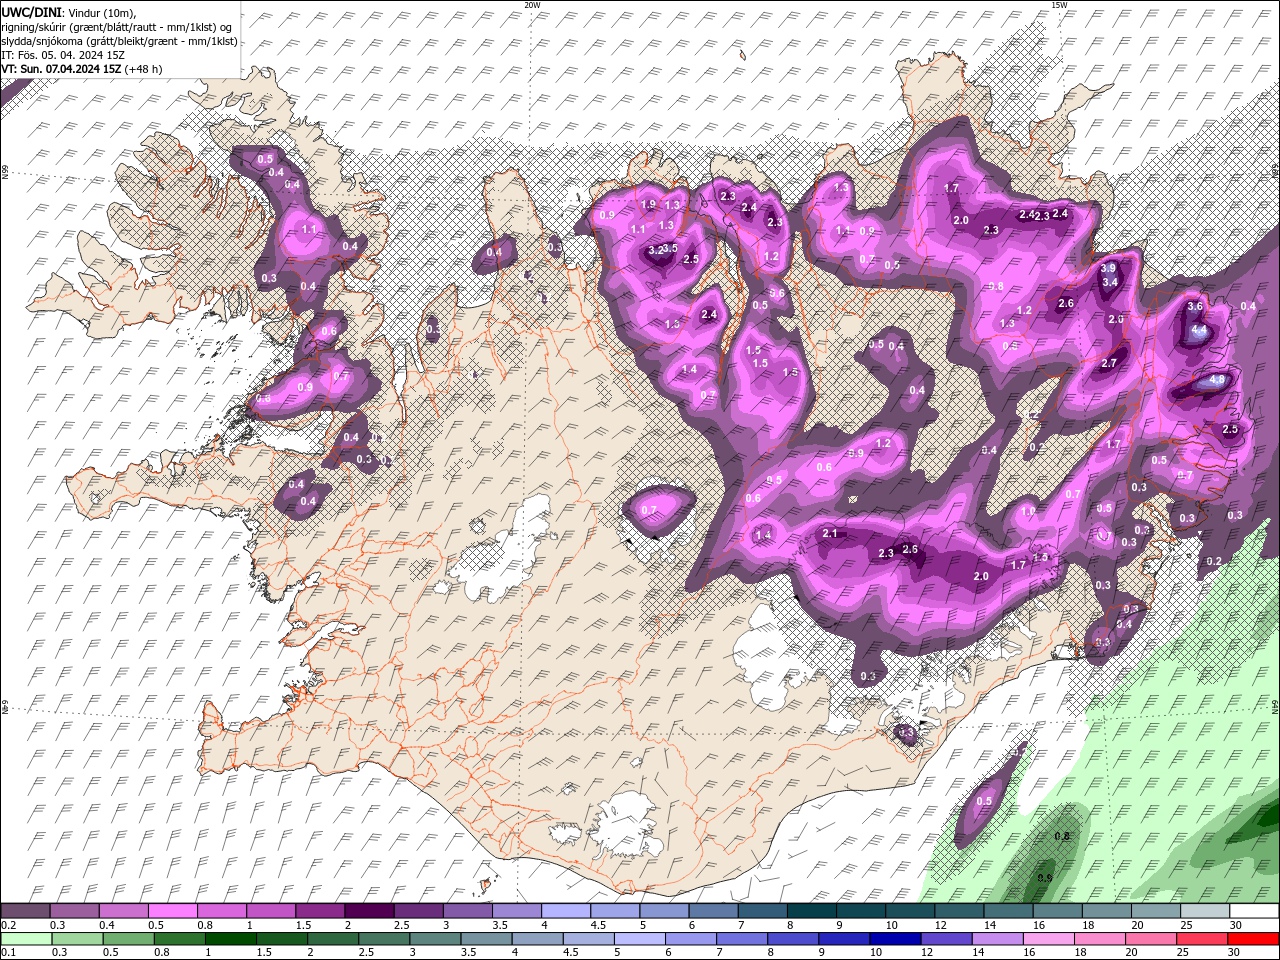
Task: Select the pale green 0.1 swatch in lower legend
Action: 26,939
